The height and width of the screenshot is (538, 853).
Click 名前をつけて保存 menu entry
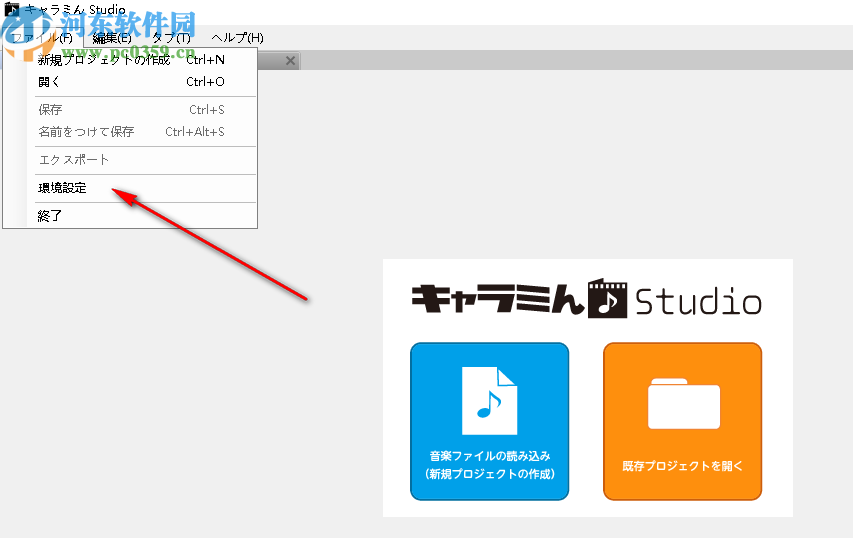(131, 132)
